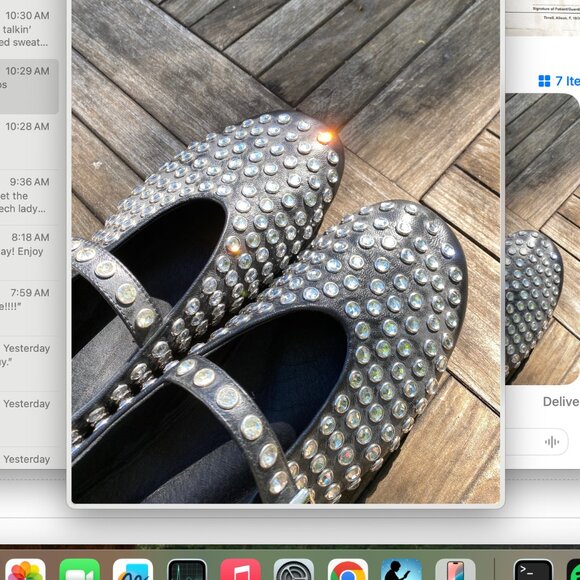Open the 7 Items grid link in Messages
The height and width of the screenshot is (580, 580).
[x=559, y=81]
